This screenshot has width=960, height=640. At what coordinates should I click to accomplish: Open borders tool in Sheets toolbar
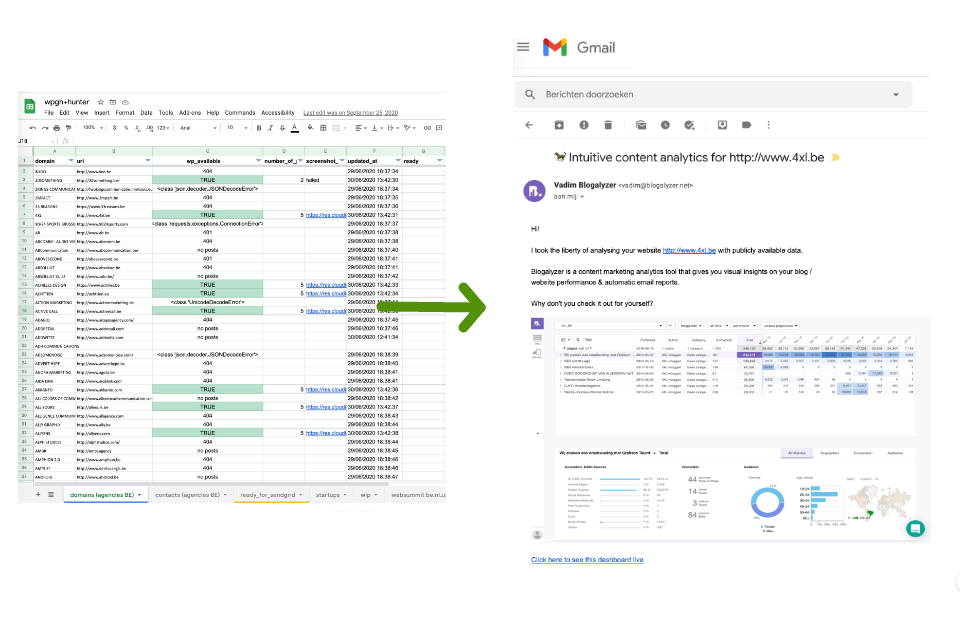coord(323,128)
